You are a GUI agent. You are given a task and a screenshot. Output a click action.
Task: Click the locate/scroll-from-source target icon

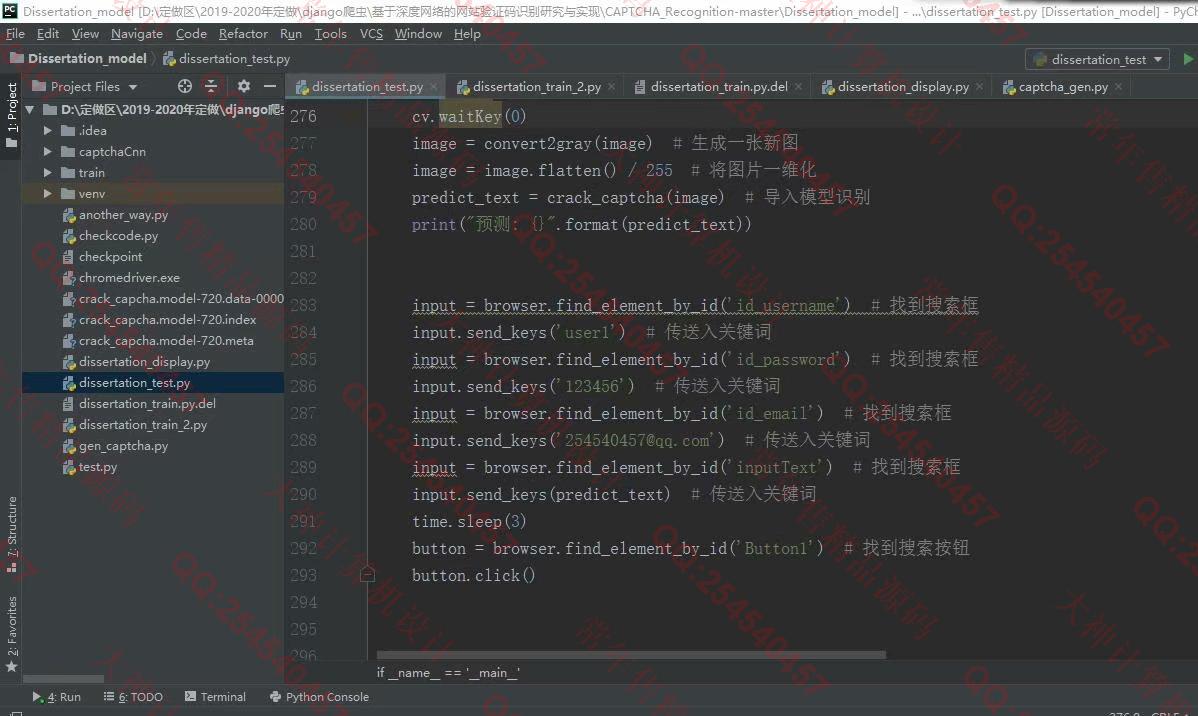pos(184,87)
